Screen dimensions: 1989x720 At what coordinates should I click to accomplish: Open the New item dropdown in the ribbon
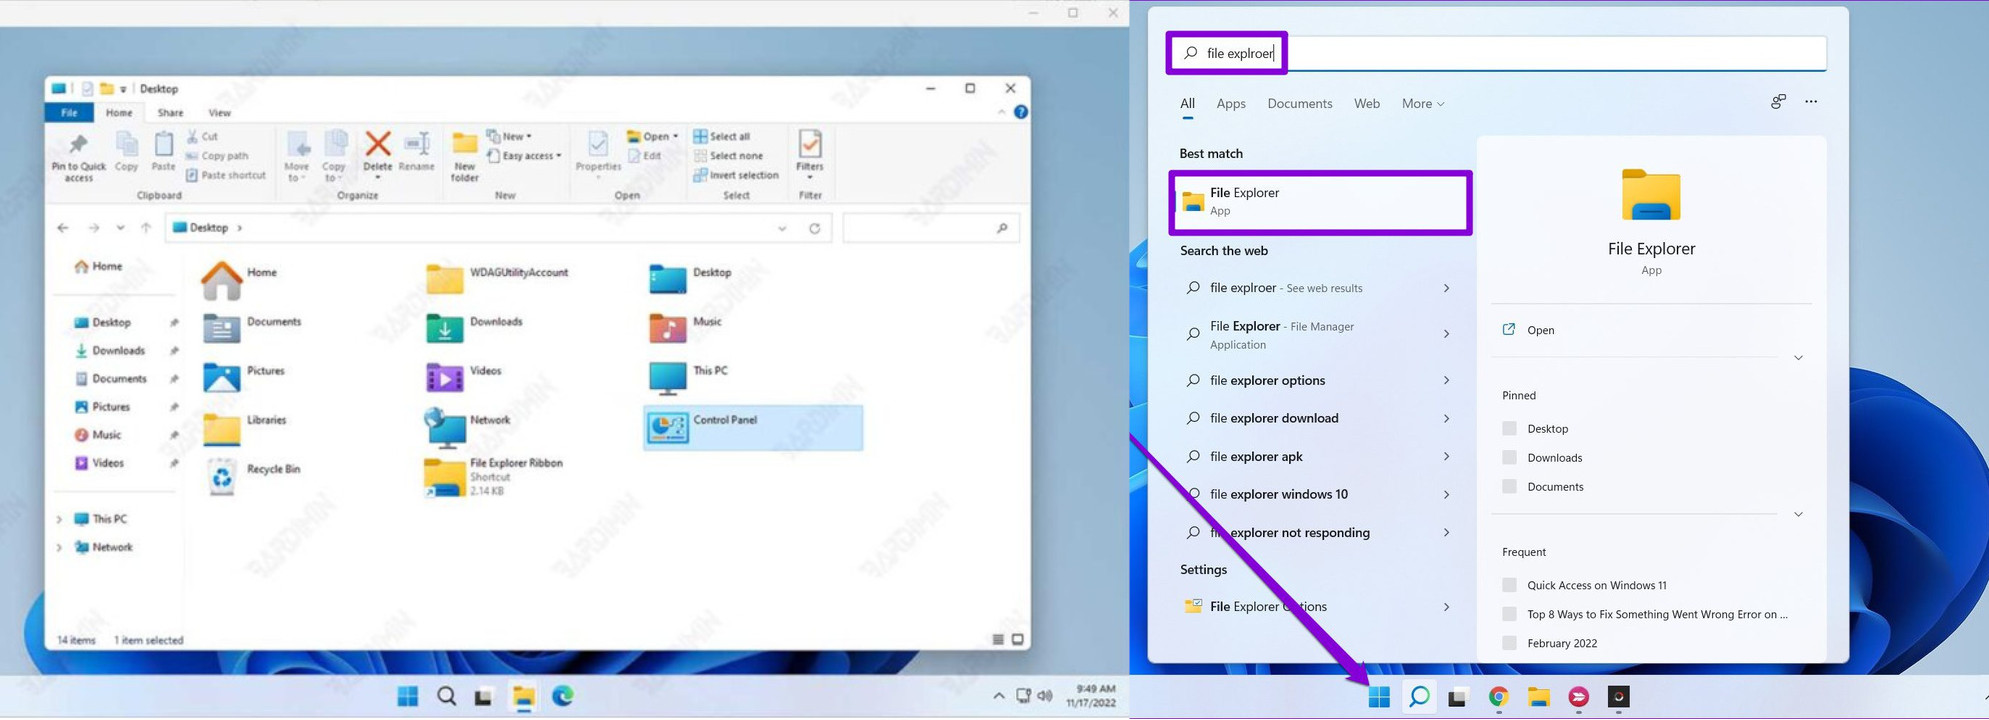509,136
